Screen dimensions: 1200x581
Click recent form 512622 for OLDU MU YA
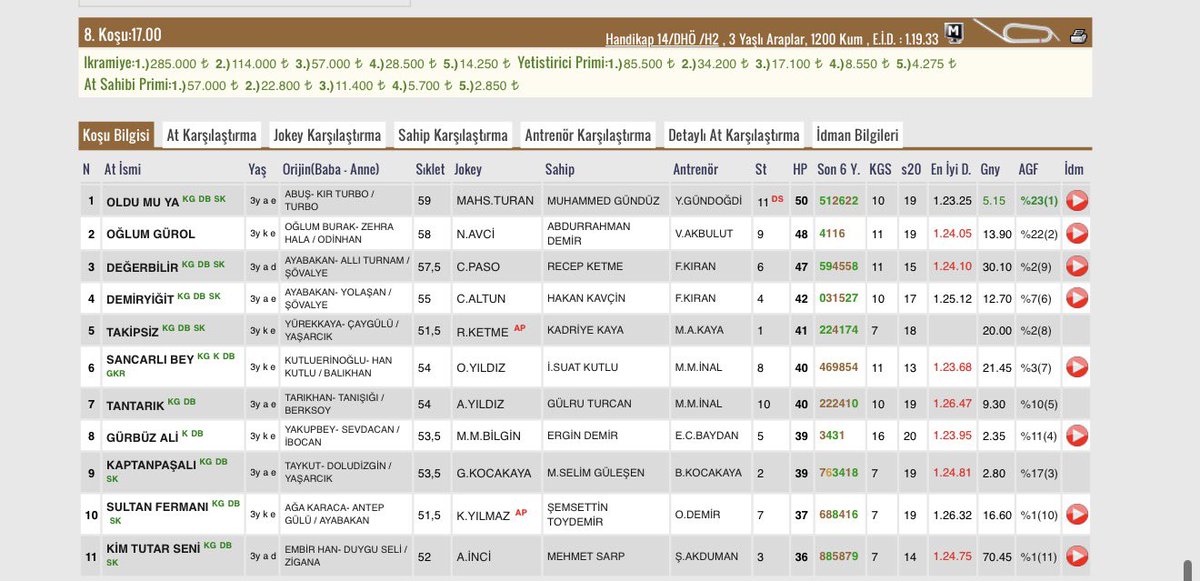[x=838, y=201]
